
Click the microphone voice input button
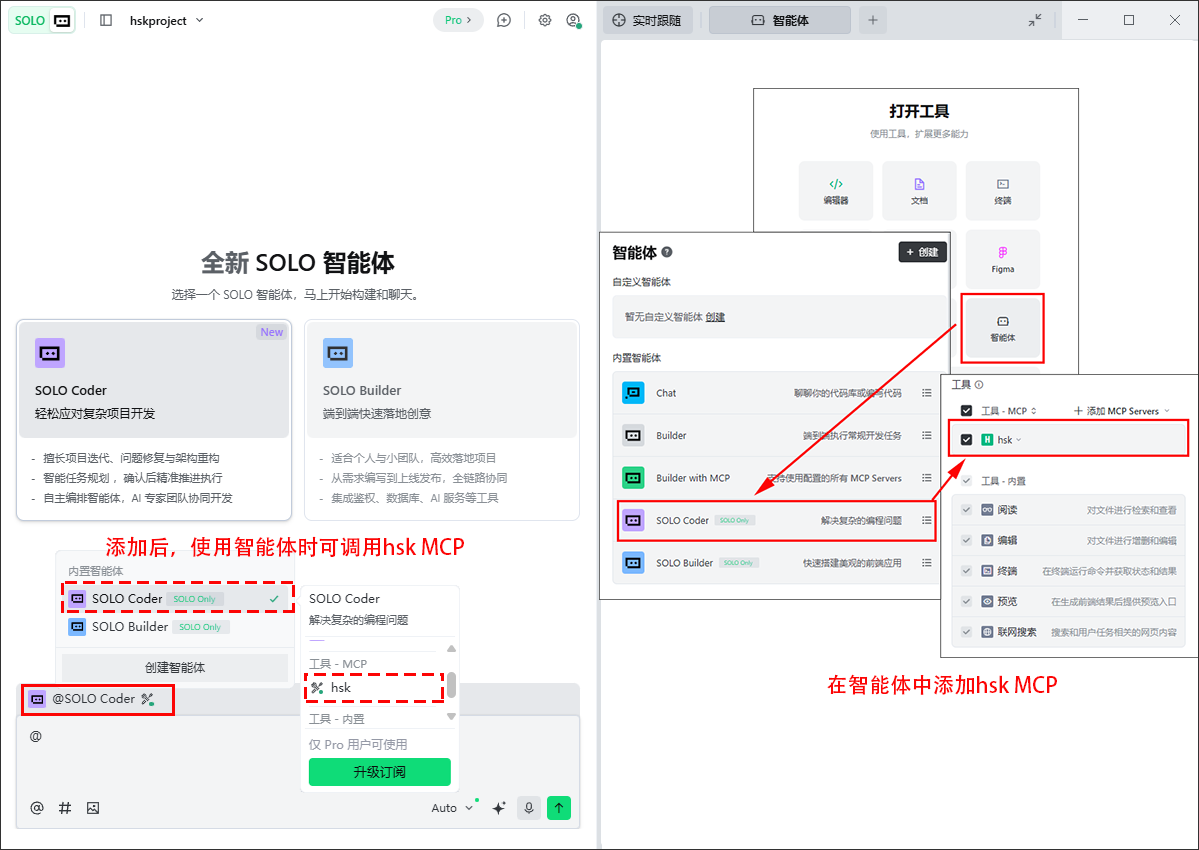point(528,808)
